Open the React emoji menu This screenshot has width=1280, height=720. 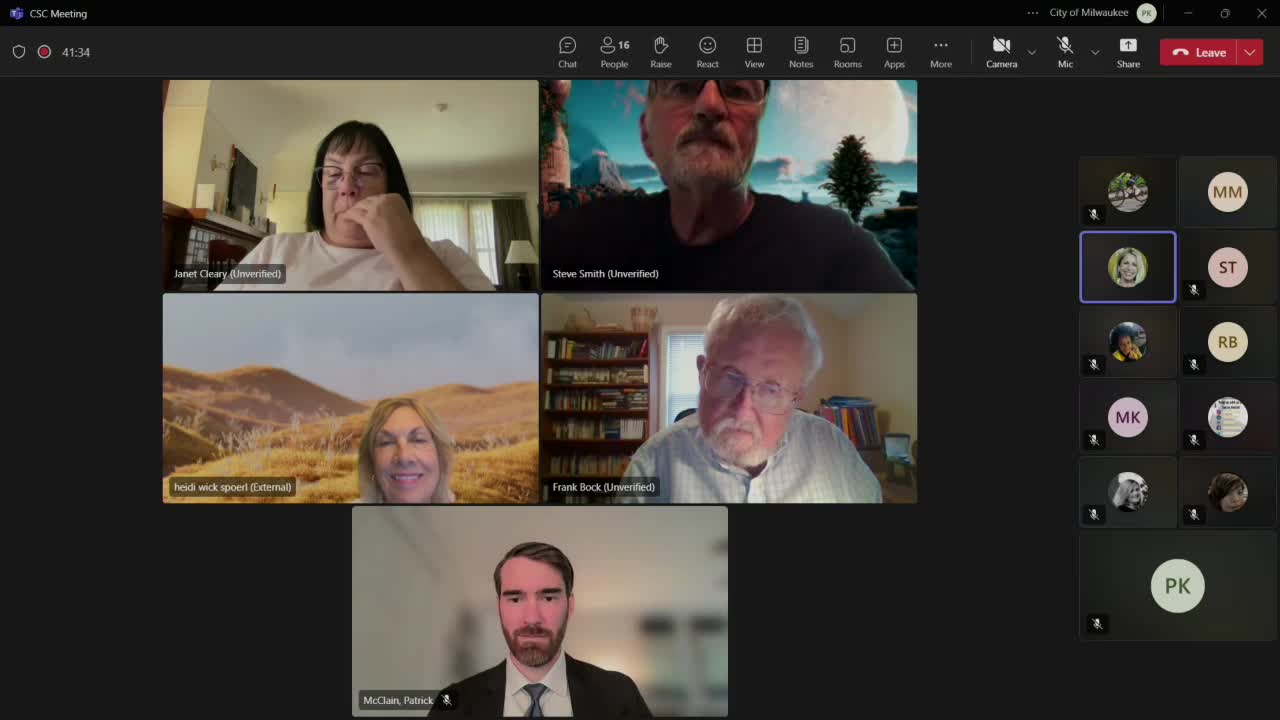(707, 52)
